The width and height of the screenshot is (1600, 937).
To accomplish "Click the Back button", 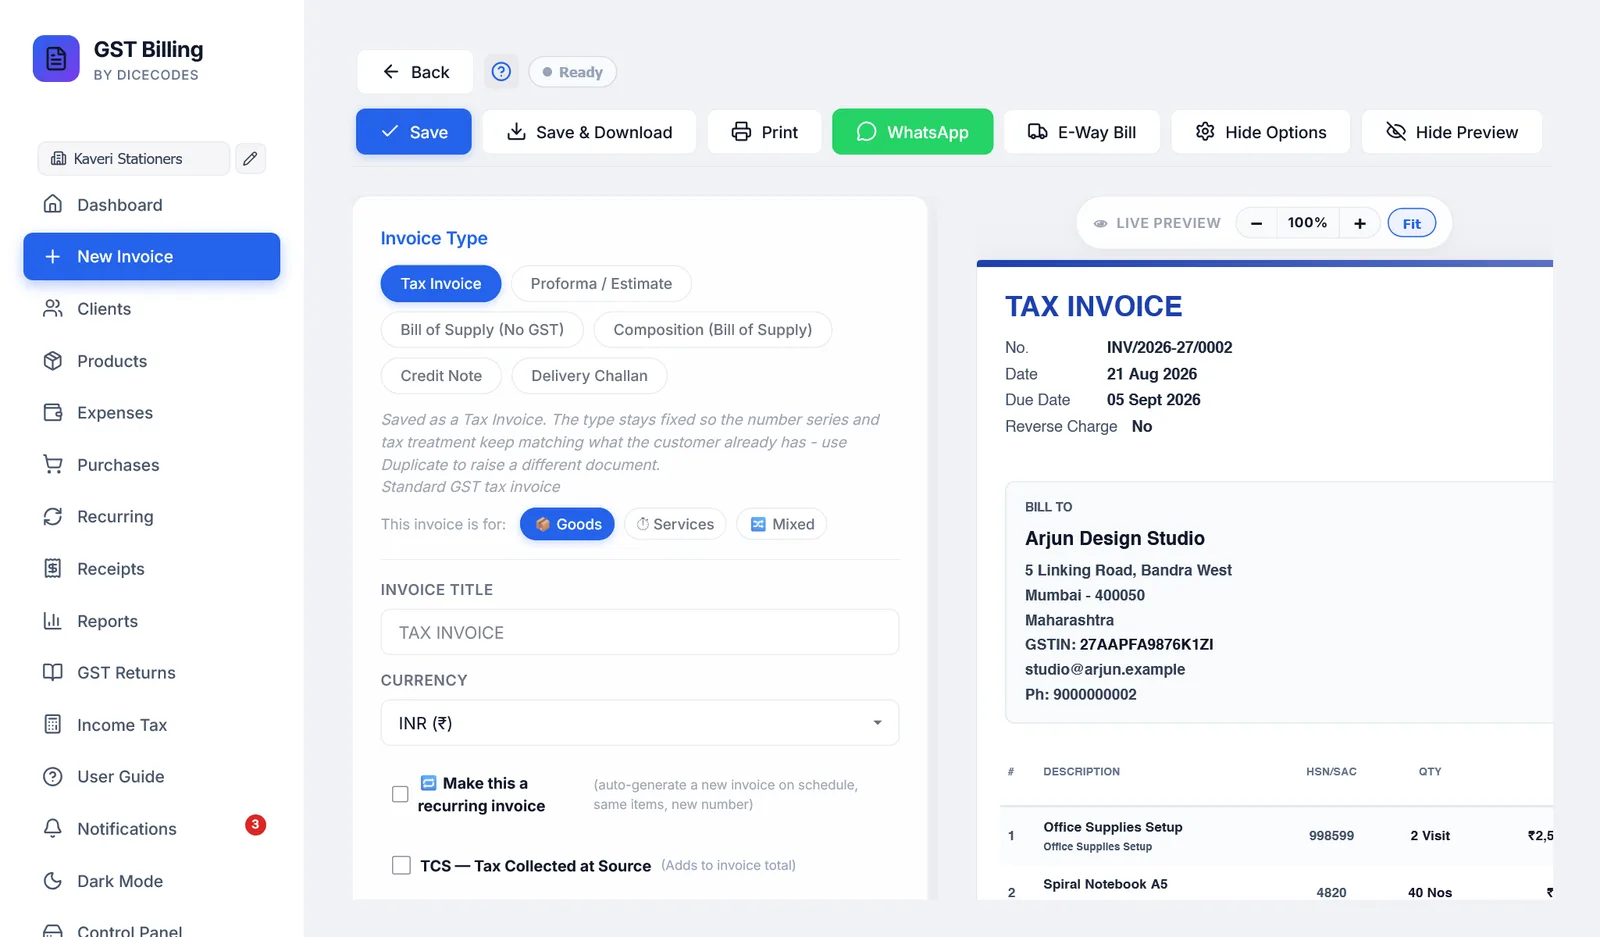I will pyautogui.click(x=415, y=72).
